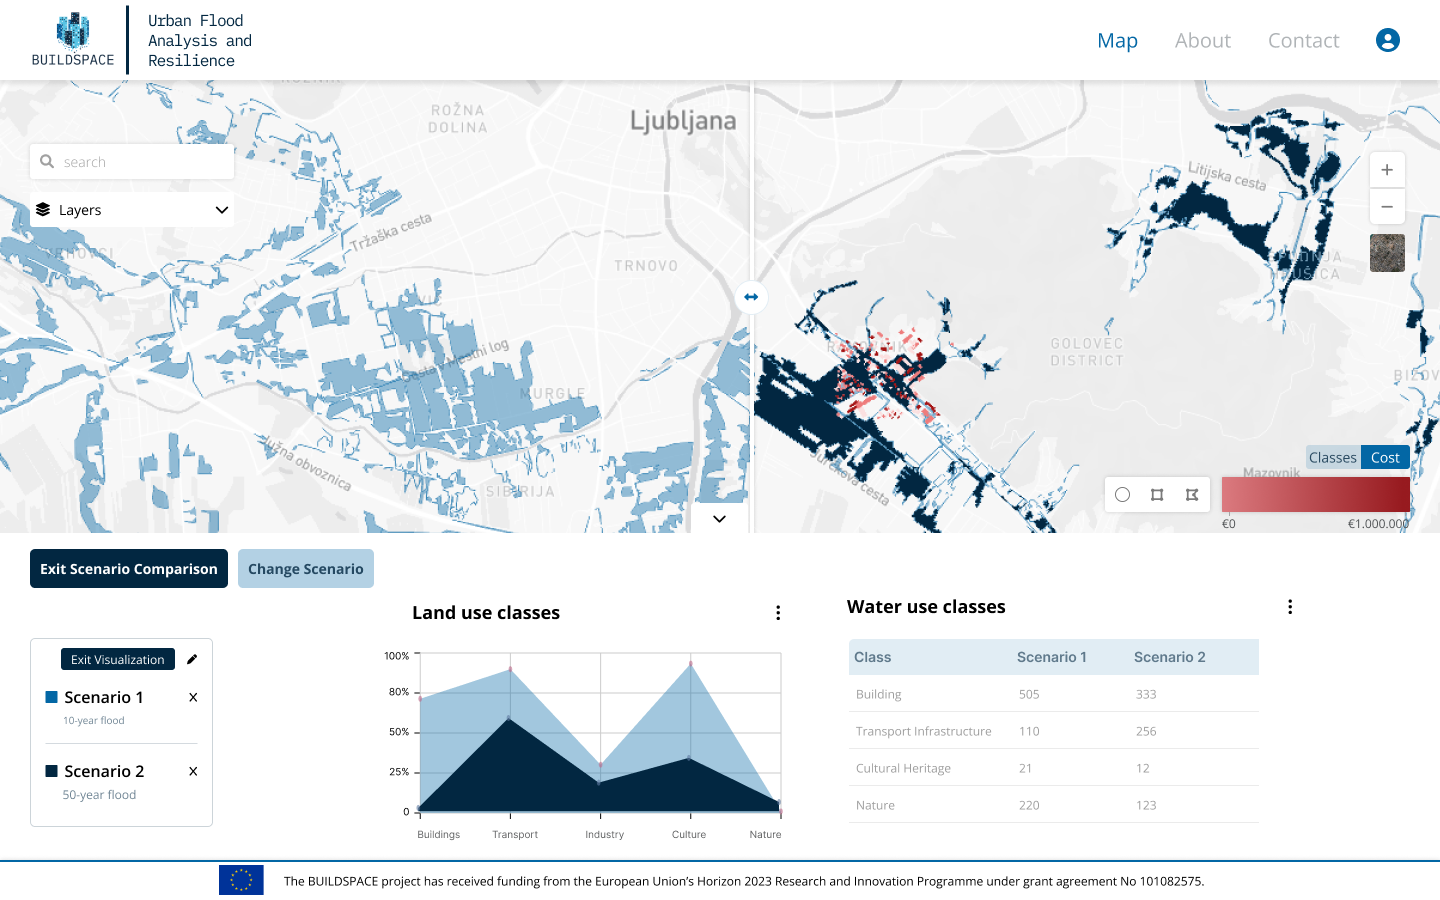Switch legend to Cost view
This screenshot has width=1440, height=900.
coord(1385,458)
